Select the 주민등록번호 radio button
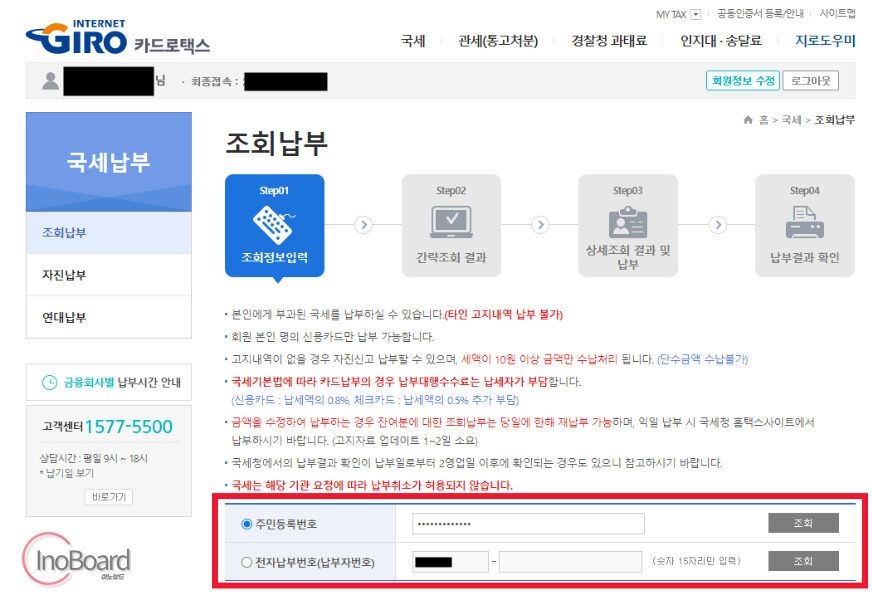The height and width of the screenshot is (600, 872). click(x=246, y=524)
